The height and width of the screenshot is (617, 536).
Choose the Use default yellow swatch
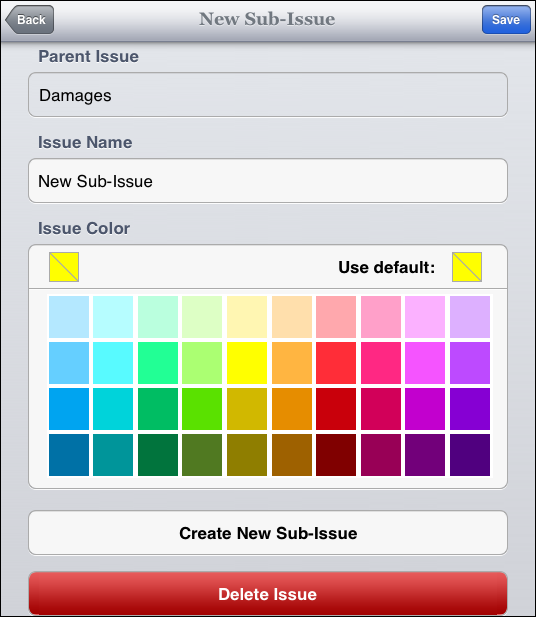[x=467, y=267]
